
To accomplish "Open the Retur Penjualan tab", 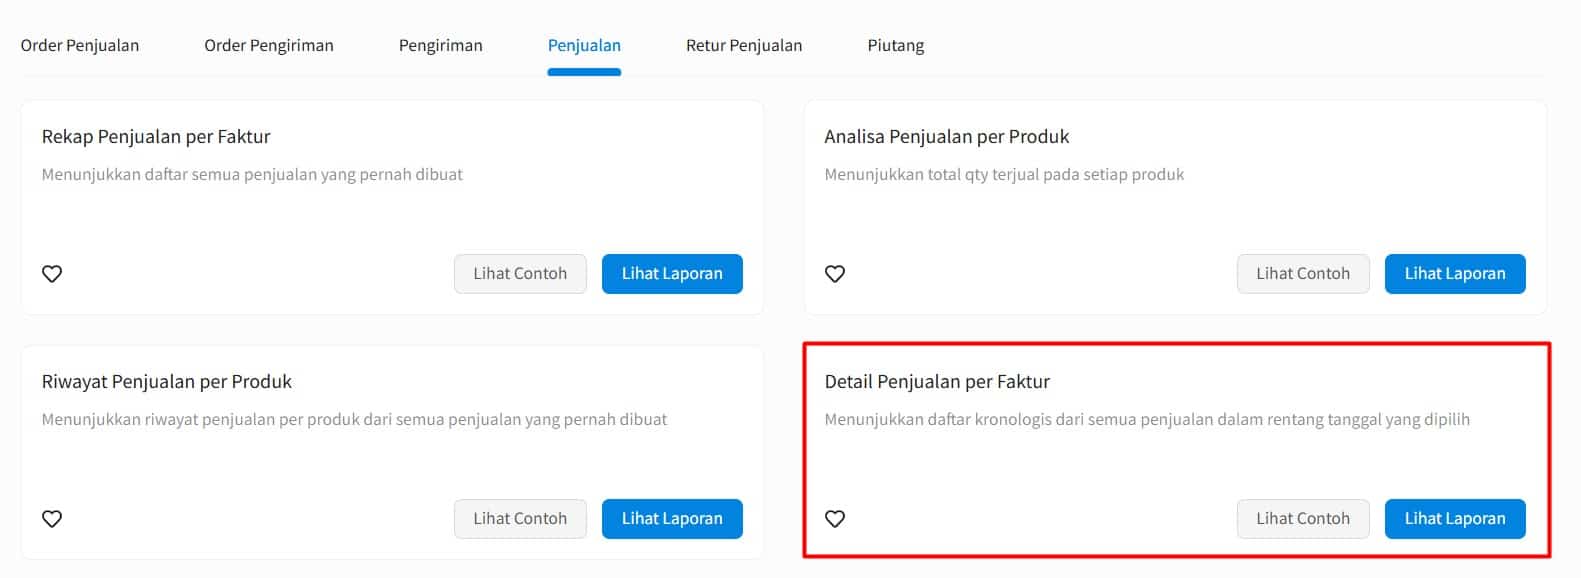I will click(744, 46).
